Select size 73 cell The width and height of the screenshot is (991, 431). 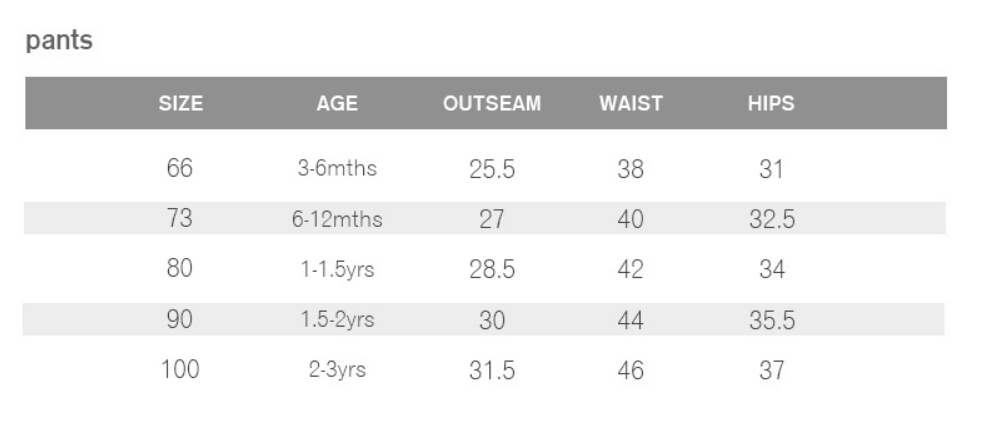(x=180, y=219)
